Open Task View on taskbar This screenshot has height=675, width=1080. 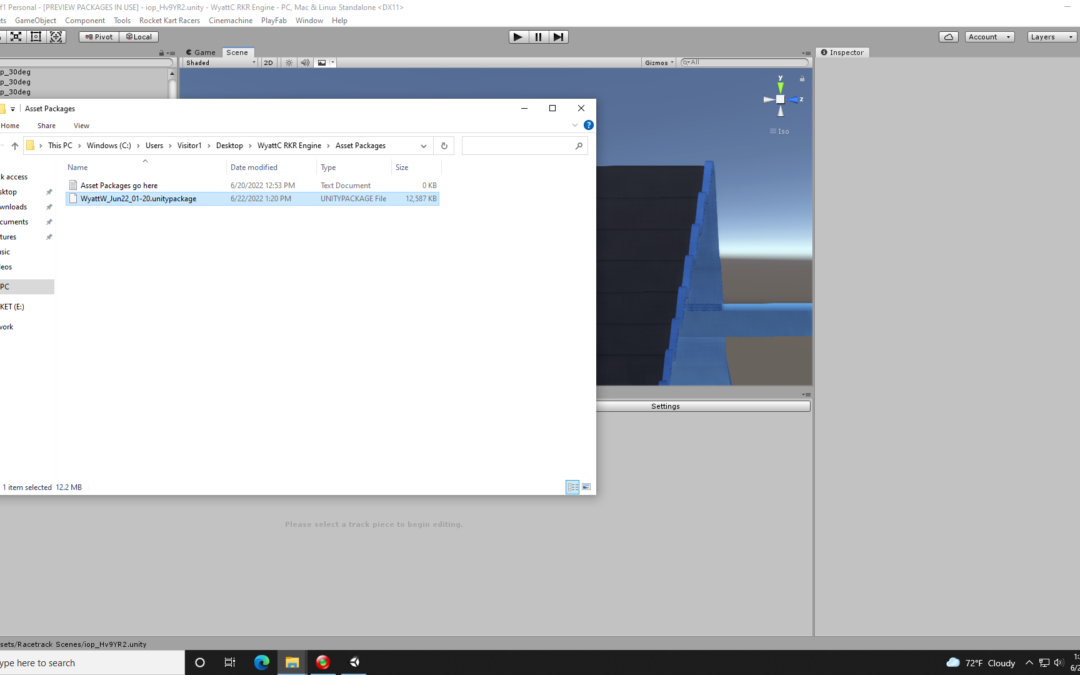[230, 663]
